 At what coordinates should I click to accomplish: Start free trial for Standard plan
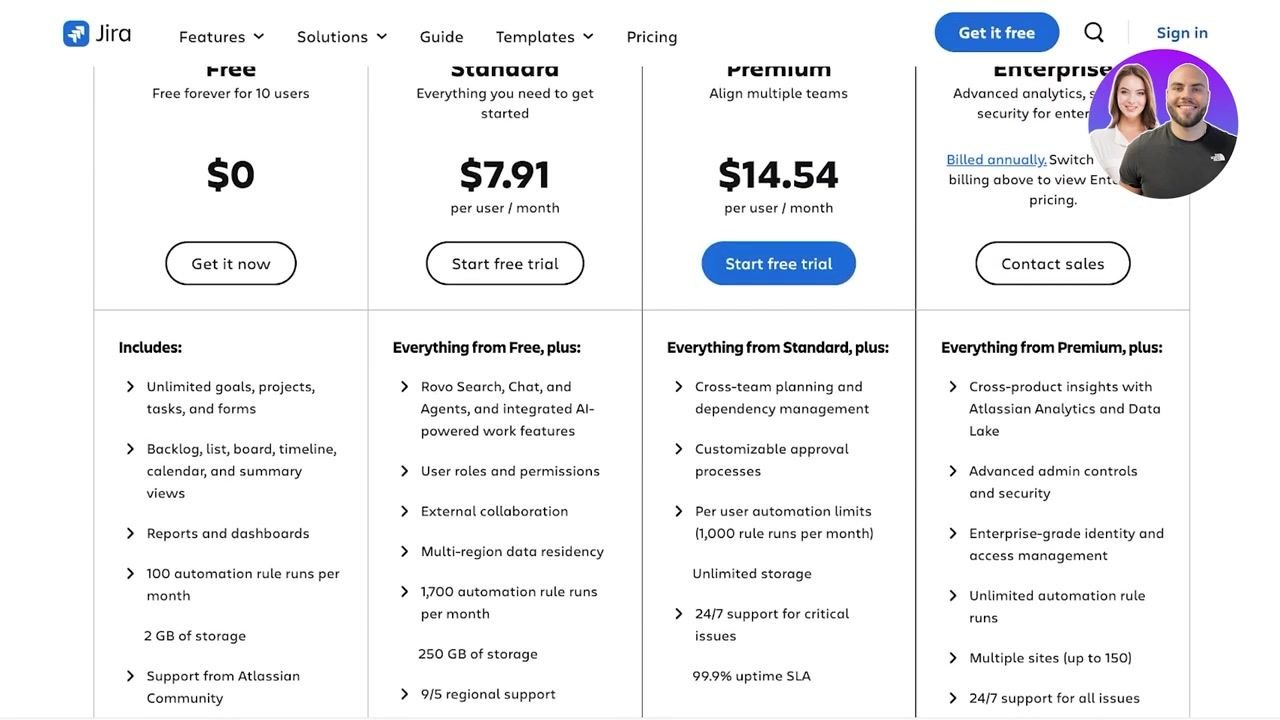pyautogui.click(x=505, y=263)
